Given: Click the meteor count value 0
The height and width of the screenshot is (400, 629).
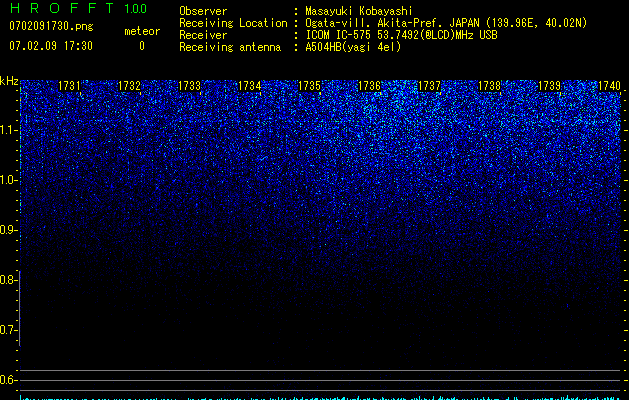Looking at the screenshot, I should click(x=142, y=46).
